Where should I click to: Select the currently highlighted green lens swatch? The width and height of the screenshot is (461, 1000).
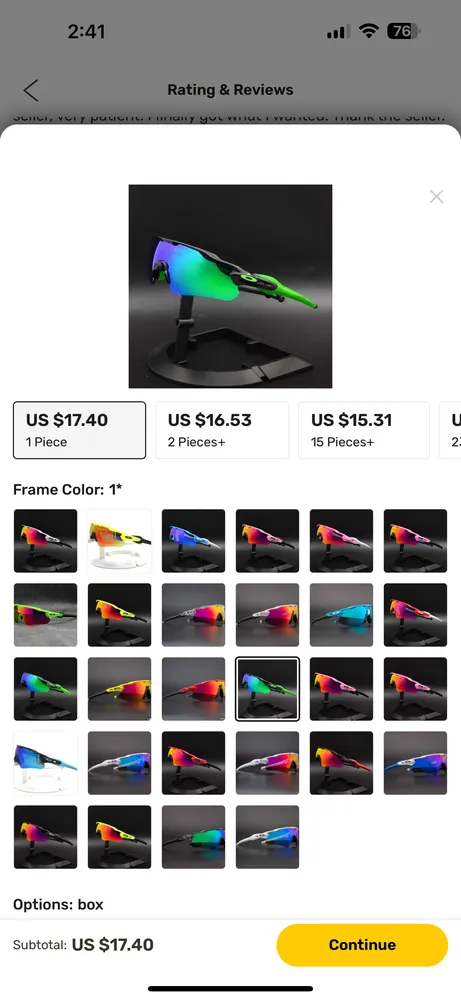click(267, 689)
